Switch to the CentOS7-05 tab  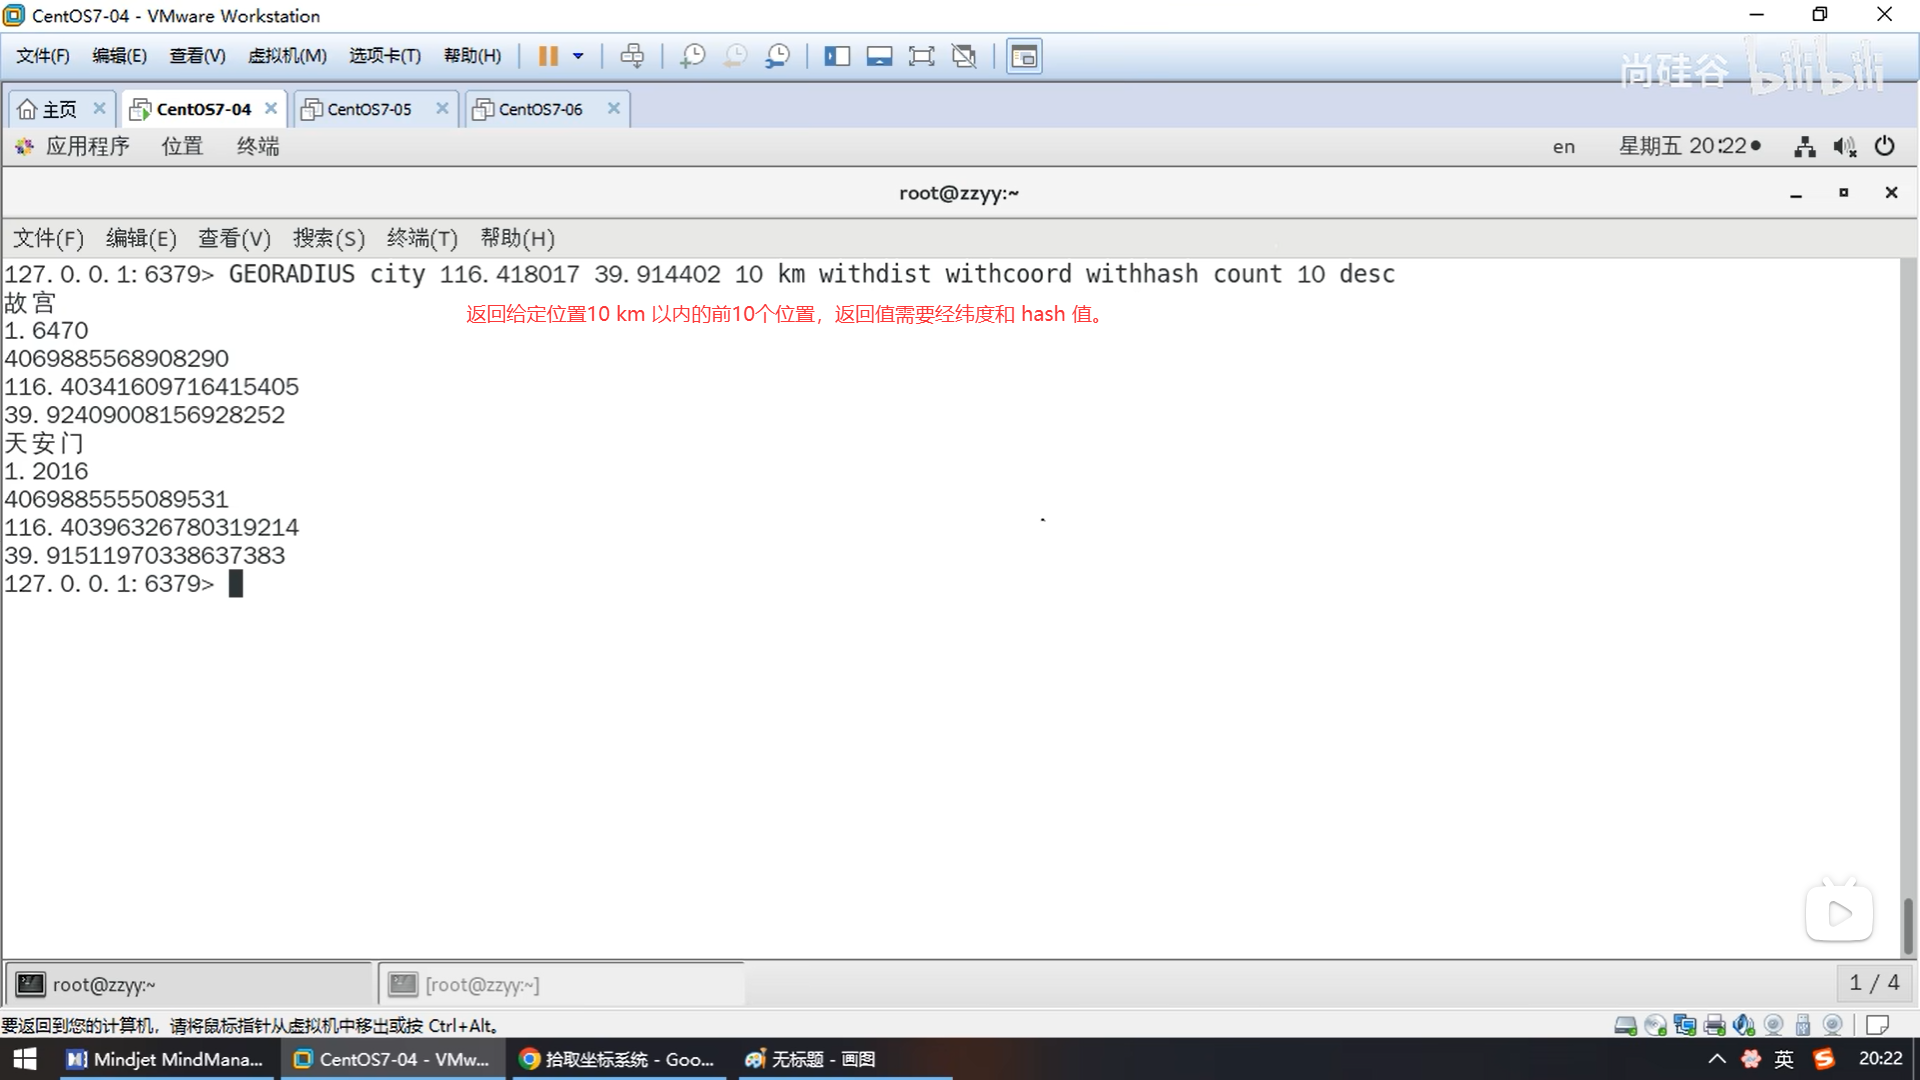pos(369,109)
